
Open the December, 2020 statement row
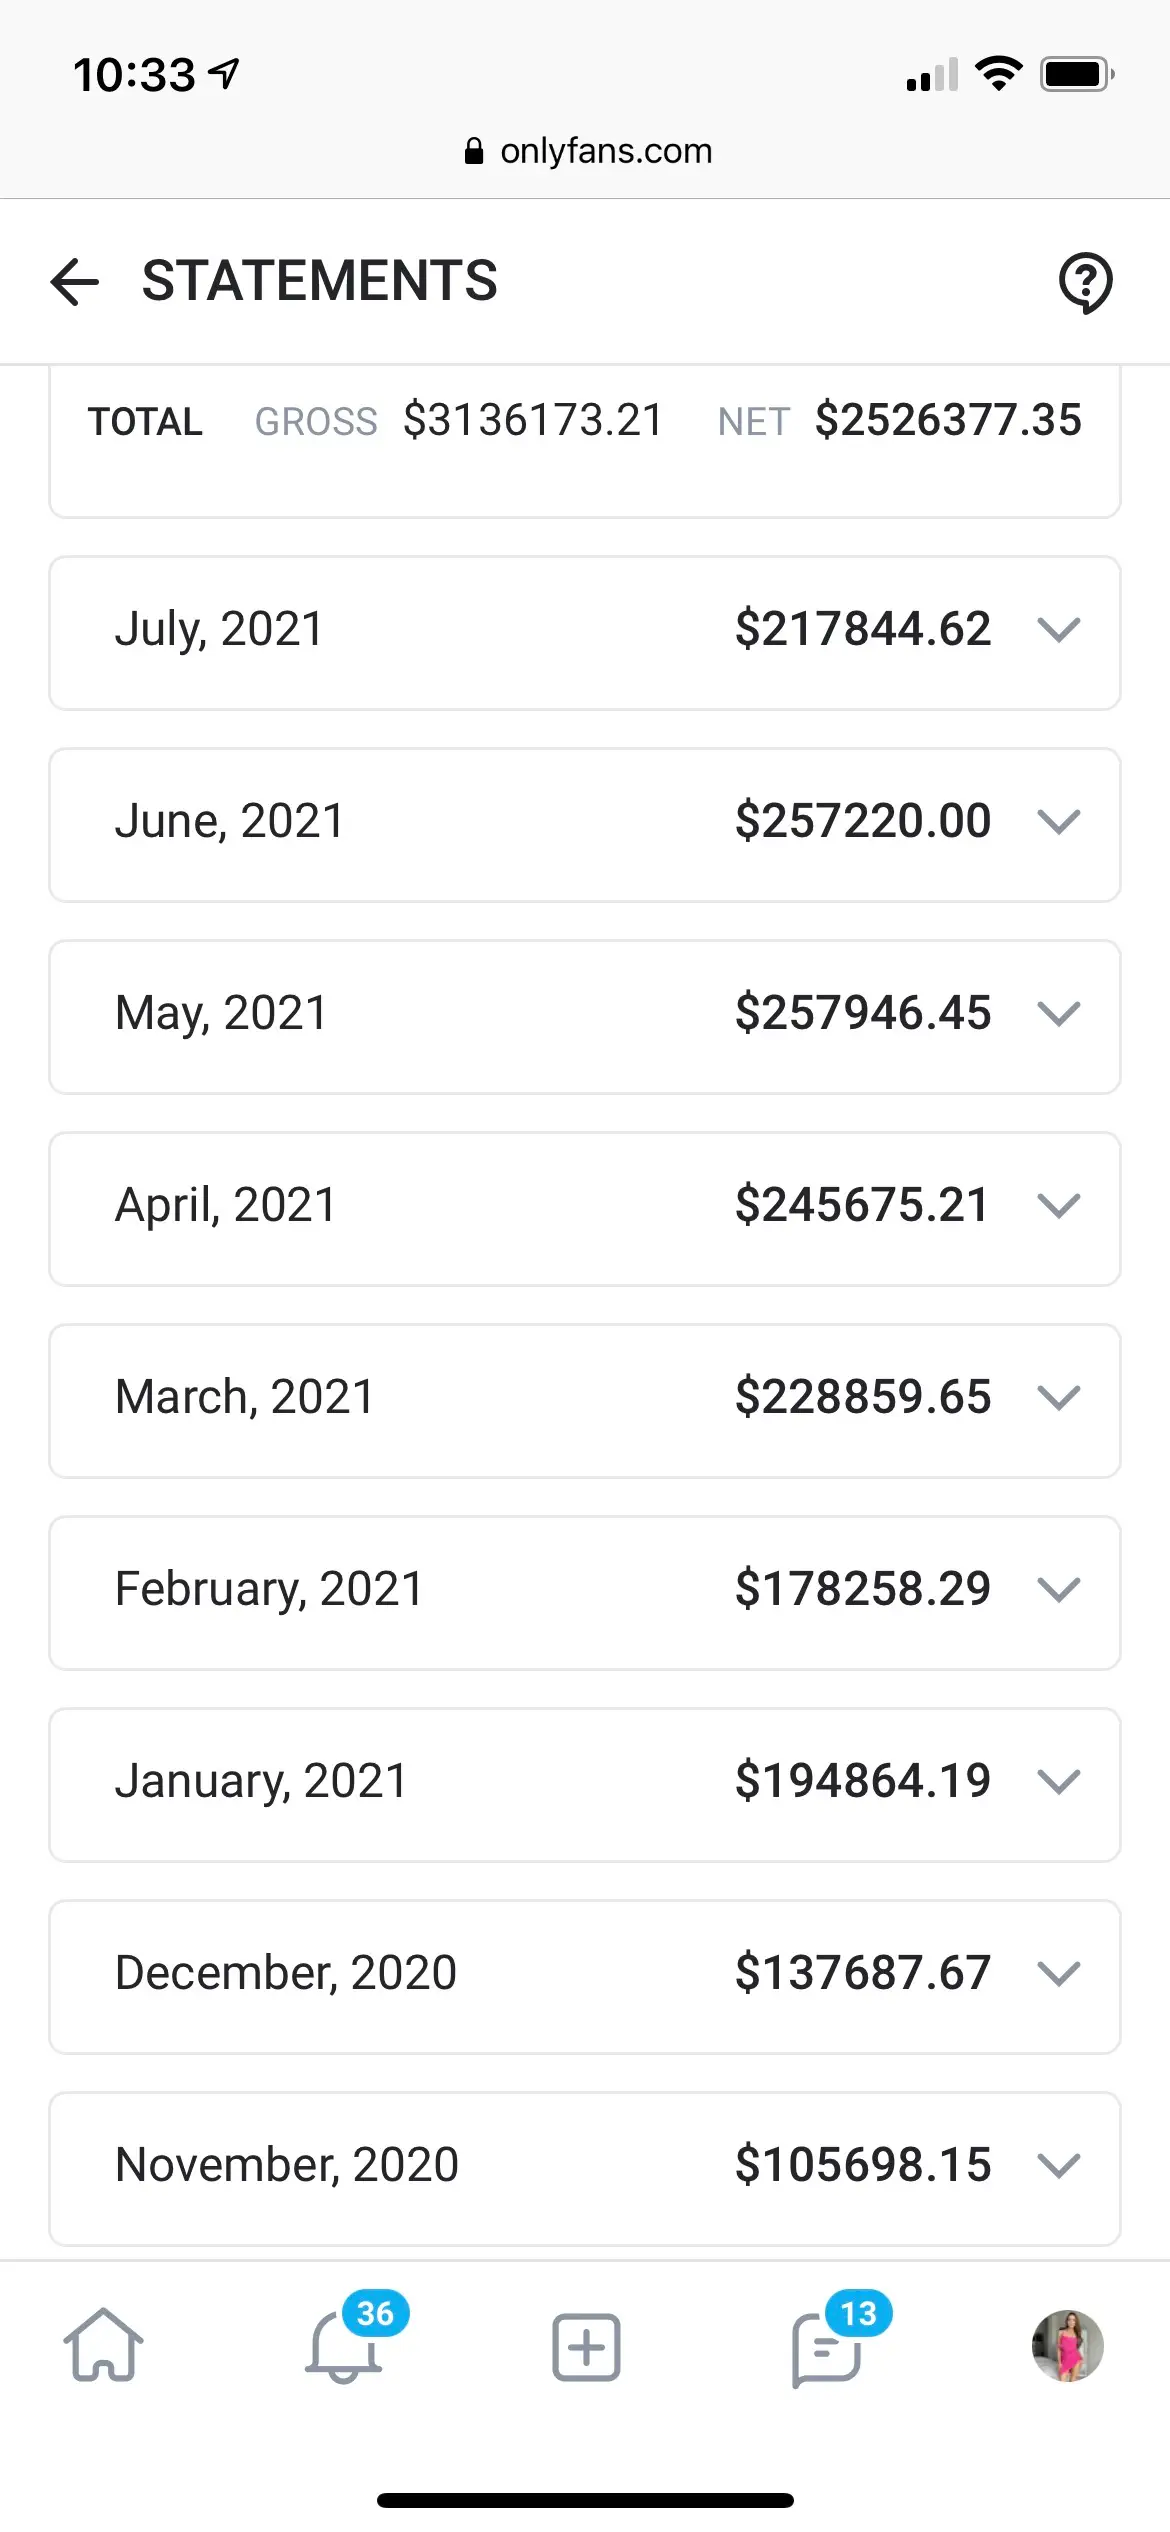(584, 1974)
